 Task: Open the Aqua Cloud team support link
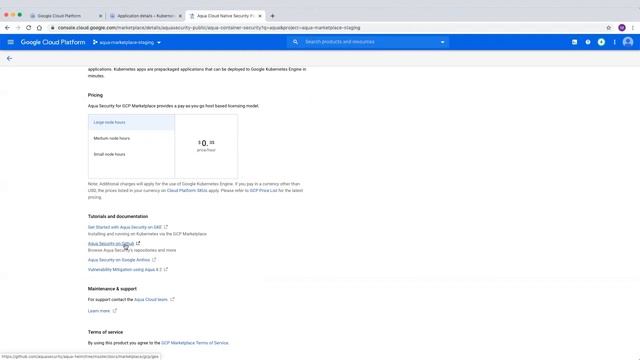pyautogui.click(x=151, y=300)
